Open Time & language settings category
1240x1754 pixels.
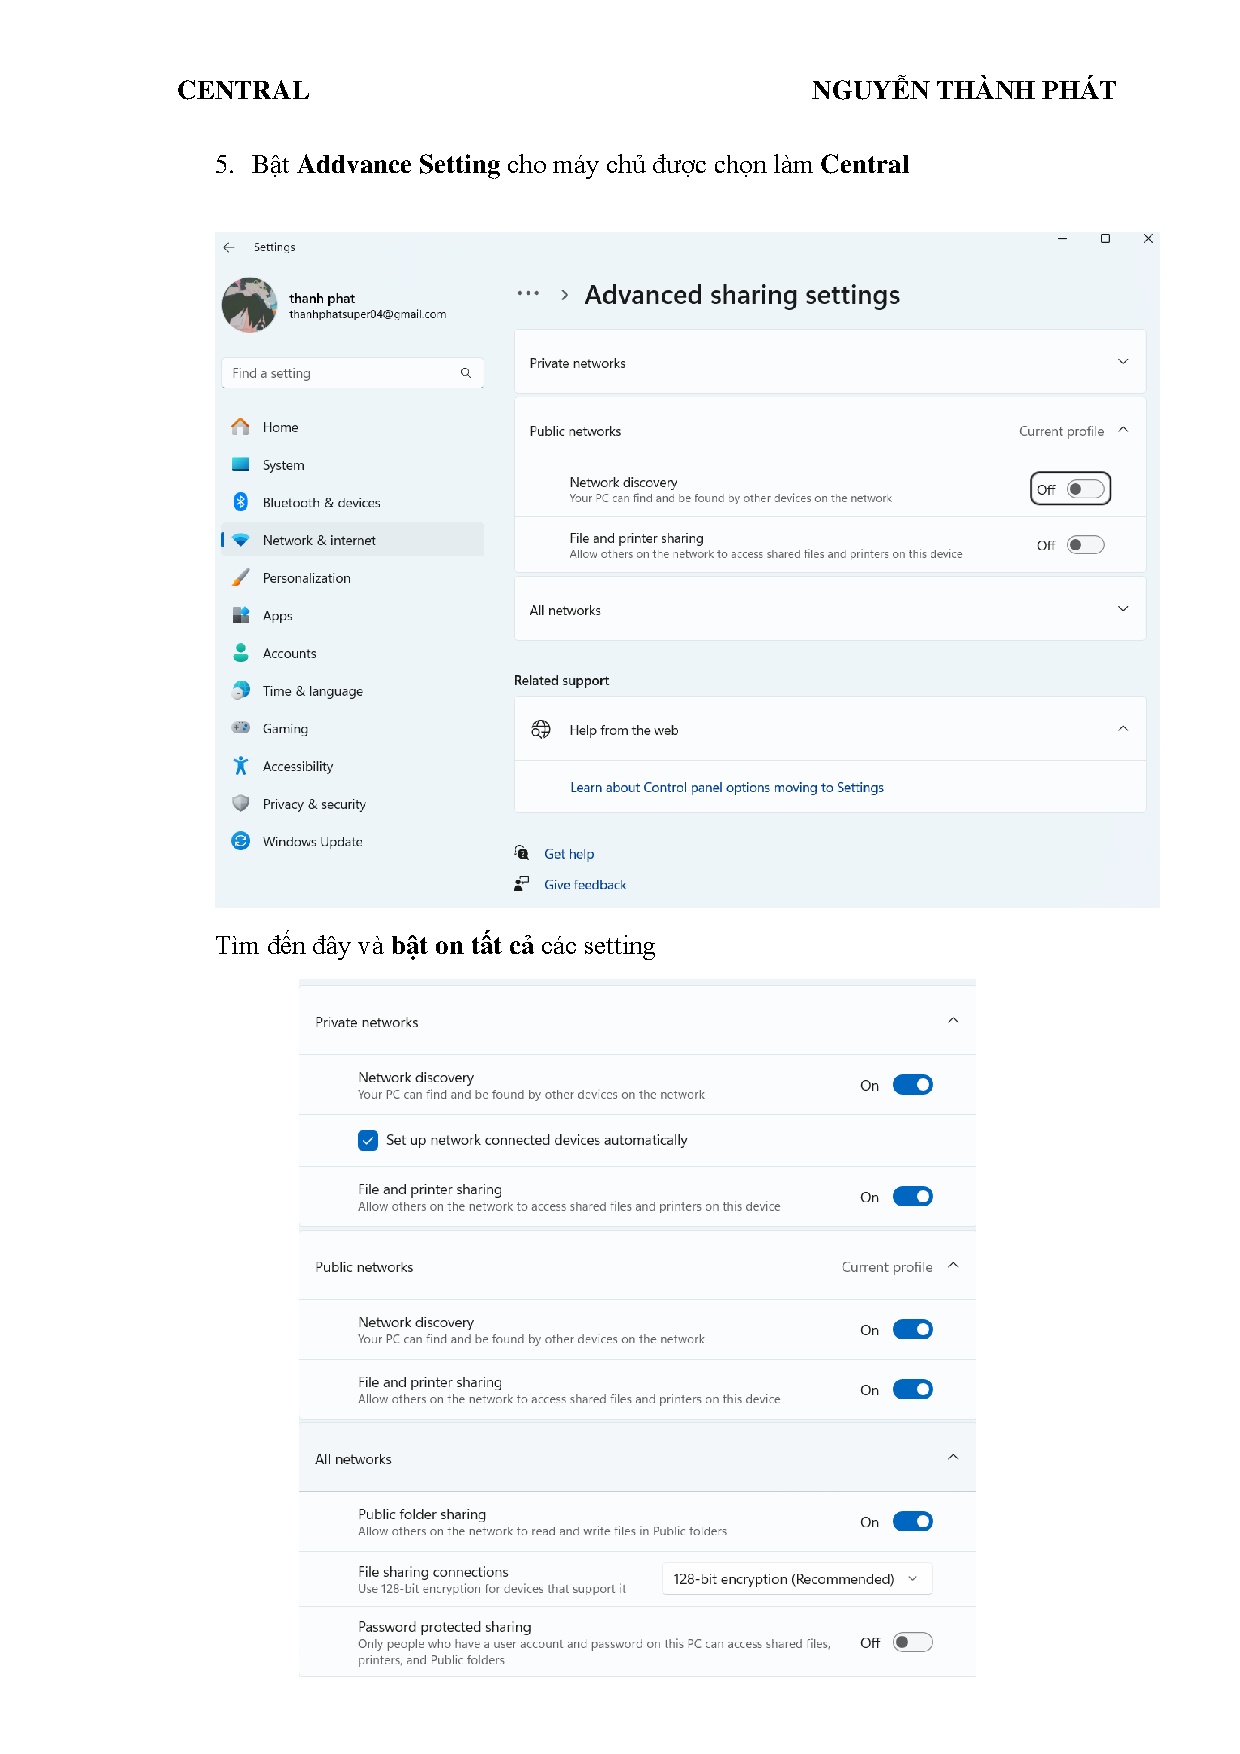click(x=312, y=691)
